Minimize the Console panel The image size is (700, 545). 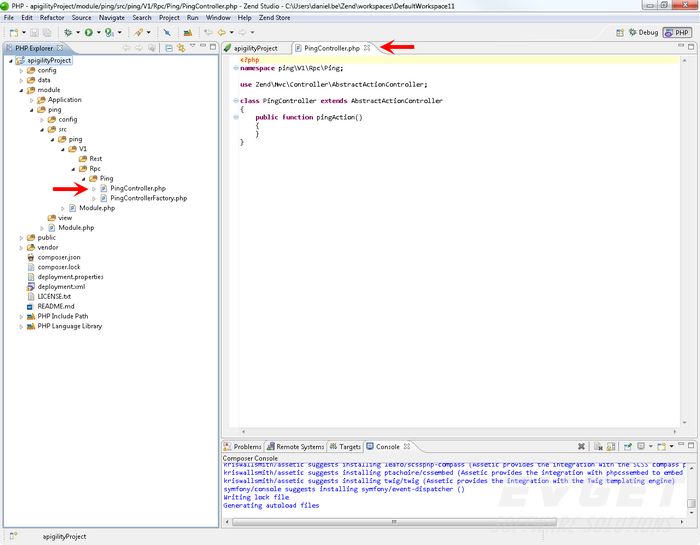[681, 445]
